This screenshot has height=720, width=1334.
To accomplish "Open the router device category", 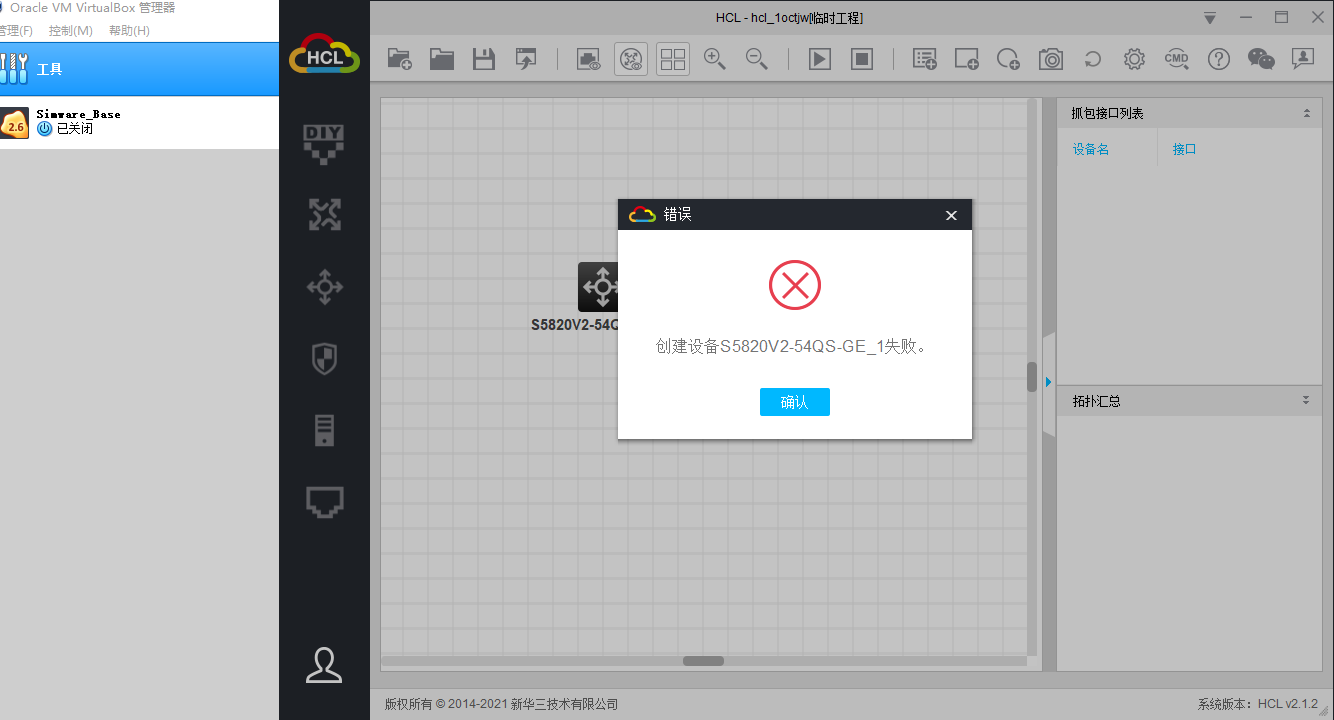I will pyautogui.click(x=324, y=215).
